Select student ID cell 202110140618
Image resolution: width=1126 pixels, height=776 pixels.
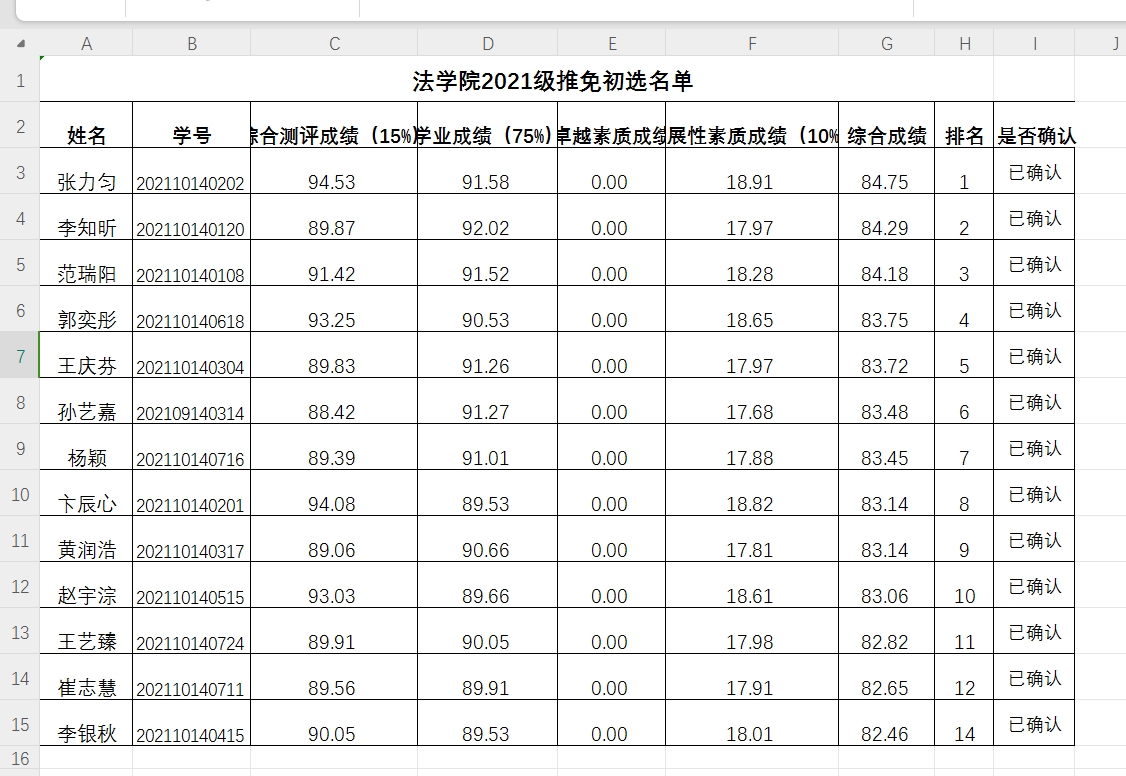click(x=191, y=320)
